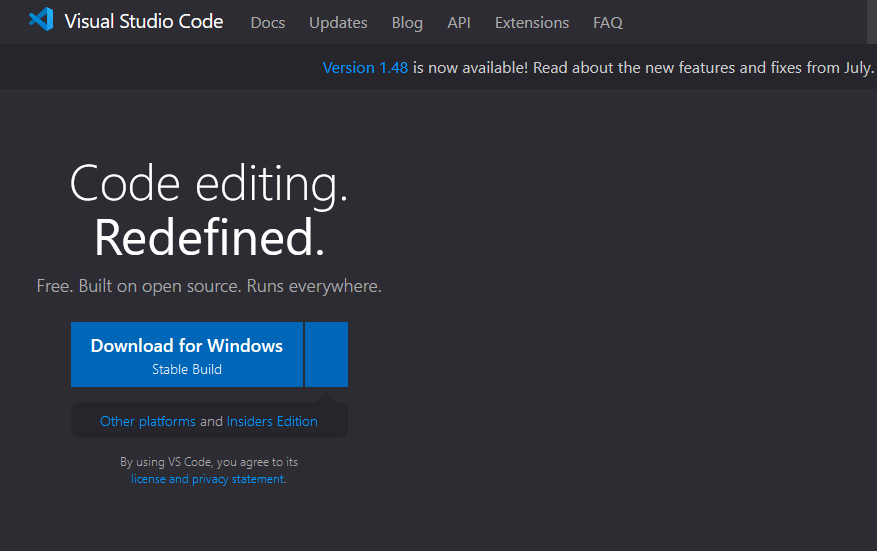Select the 'Redefined.' heading text
Viewport: 877px width, 551px height.
coord(209,238)
